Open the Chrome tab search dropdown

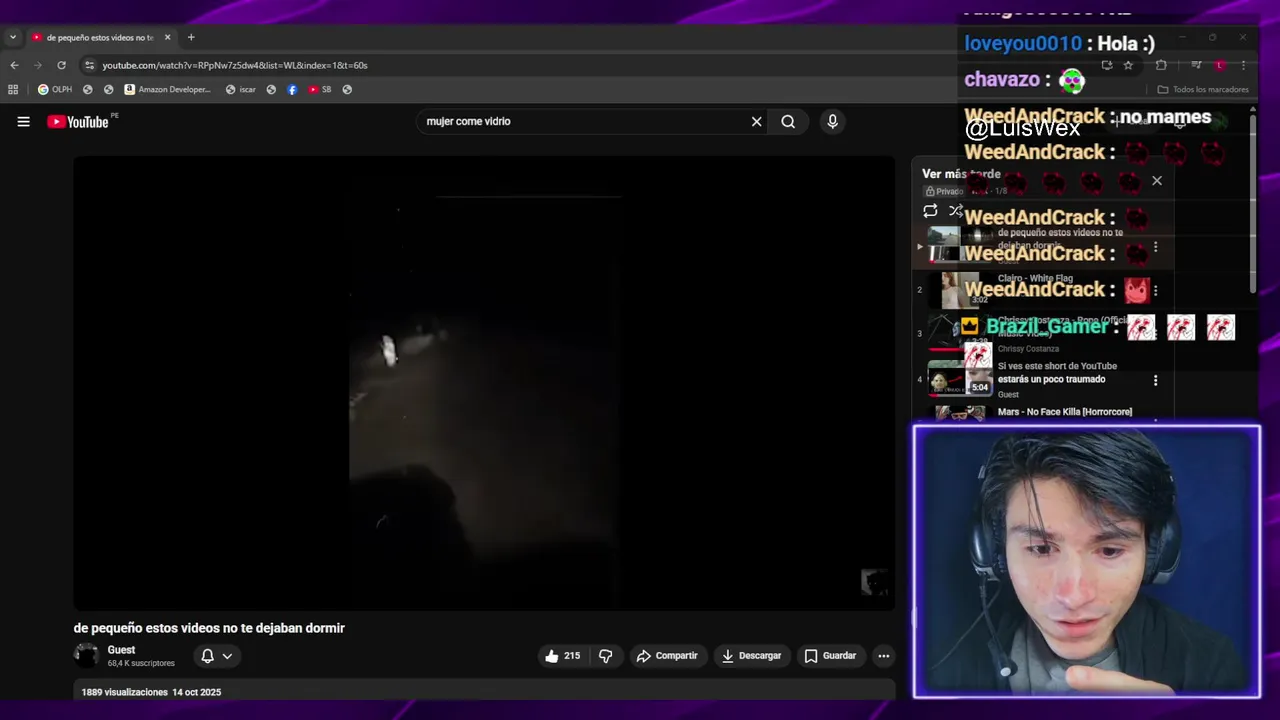coord(12,37)
